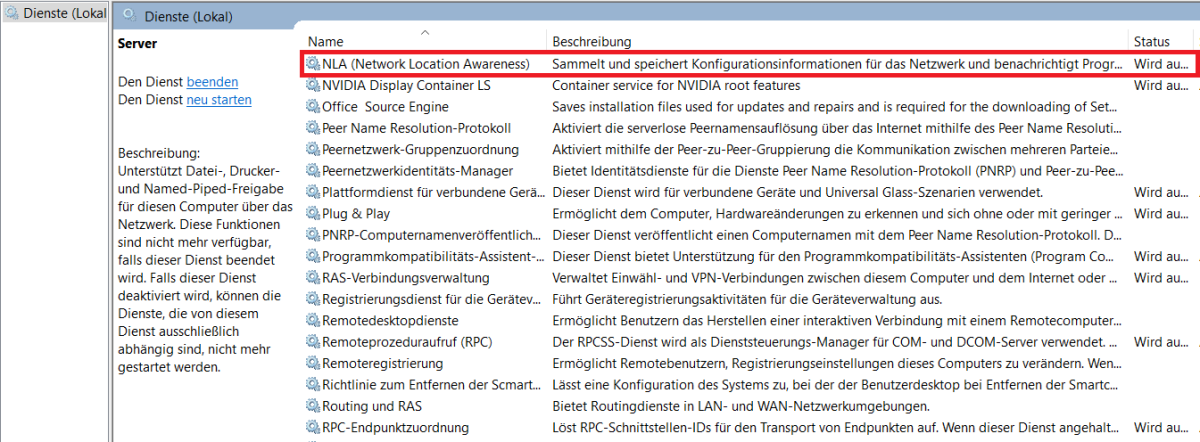Click the Routing und RAS service icon

click(314, 406)
